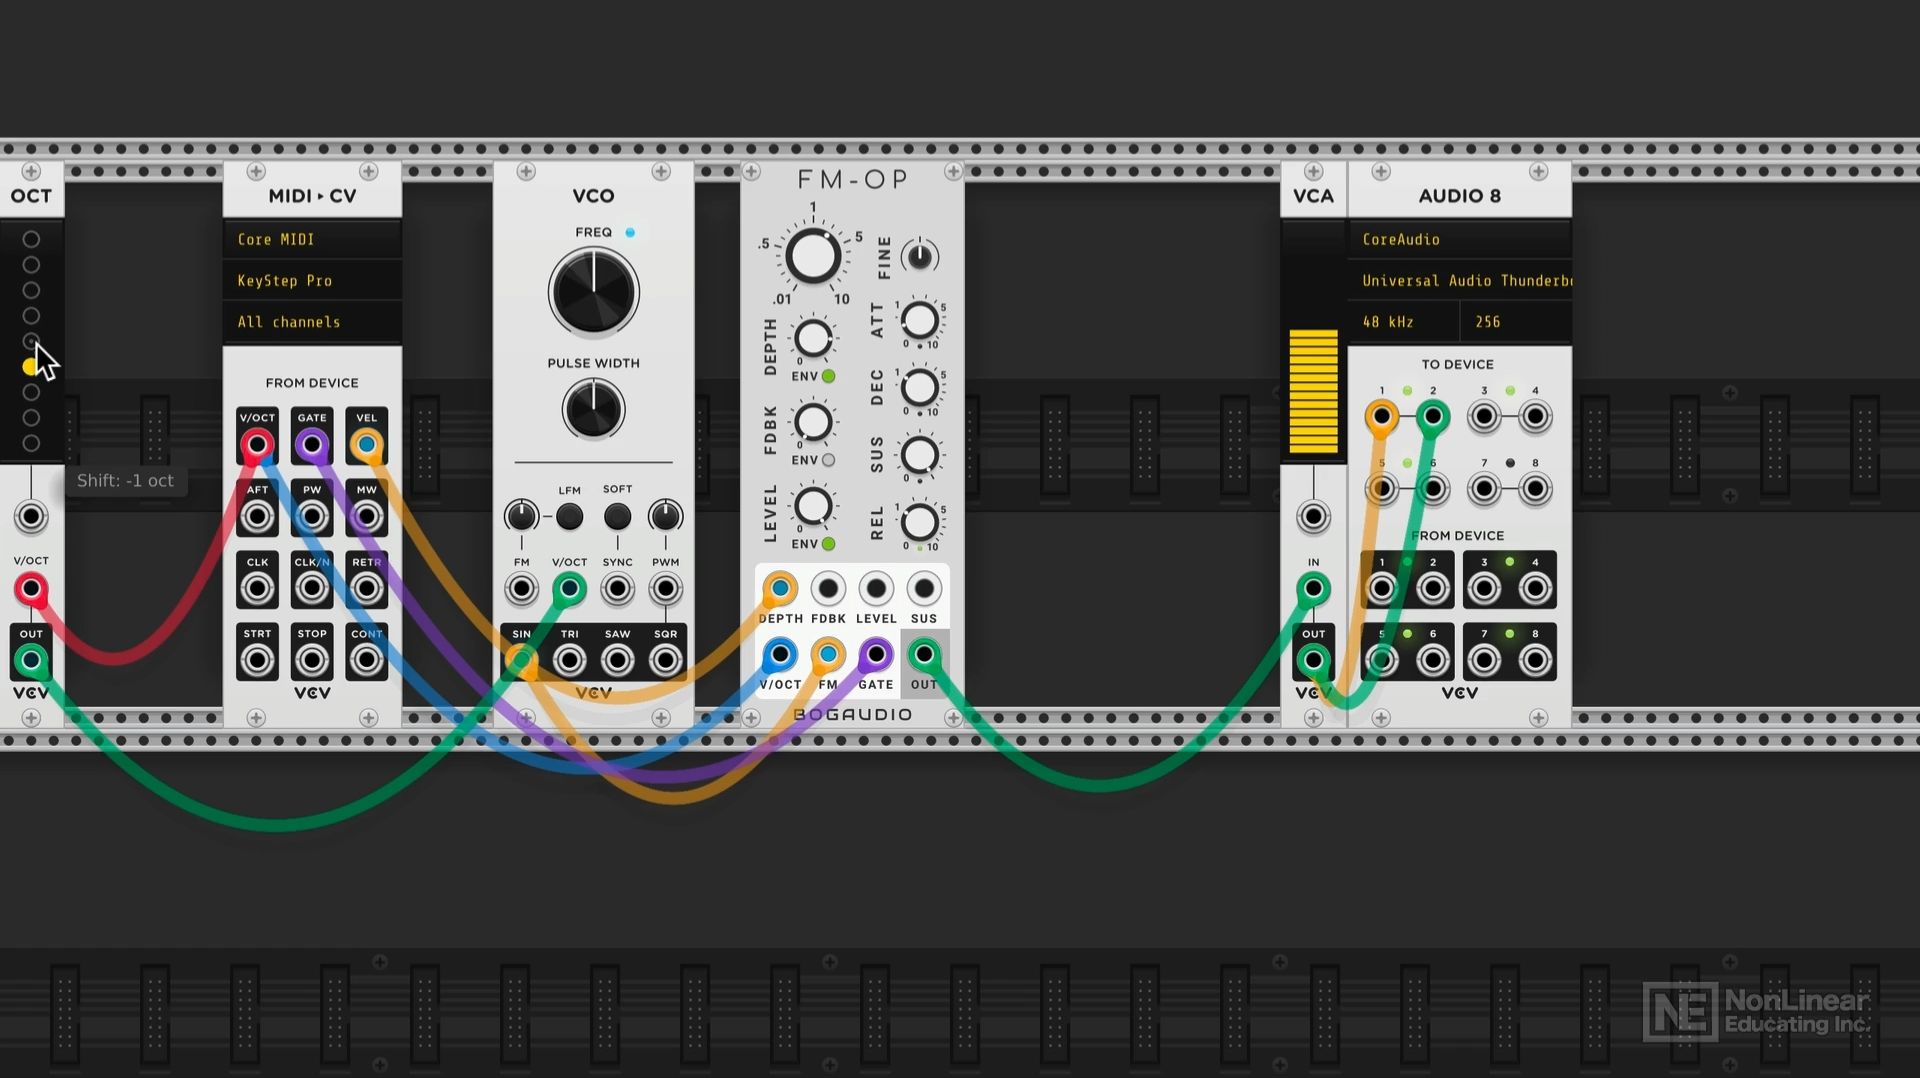
Task: Select the lit -1 octave shift on OCT
Action: 30,367
